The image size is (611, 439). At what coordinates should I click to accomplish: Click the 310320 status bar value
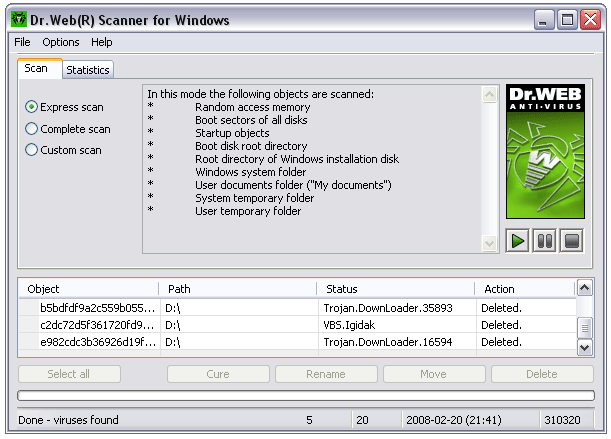tap(562, 420)
